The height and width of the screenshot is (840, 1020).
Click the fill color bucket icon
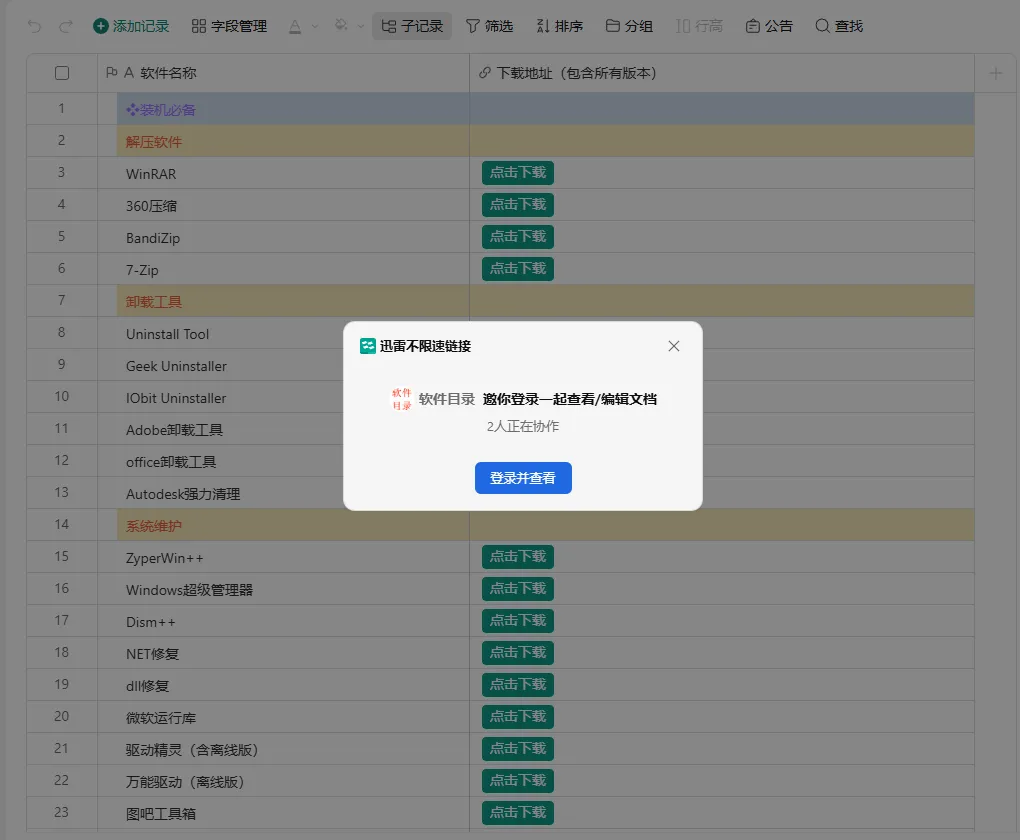click(341, 25)
